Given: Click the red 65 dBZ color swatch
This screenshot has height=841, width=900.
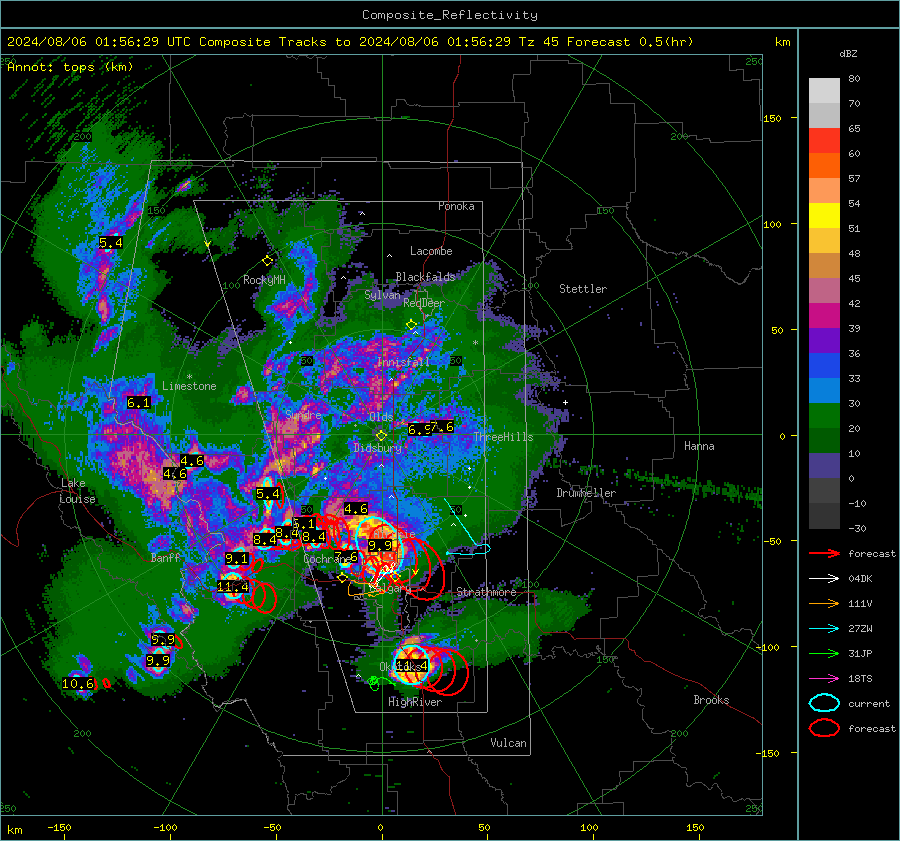Looking at the screenshot, I should pos(824,141).
